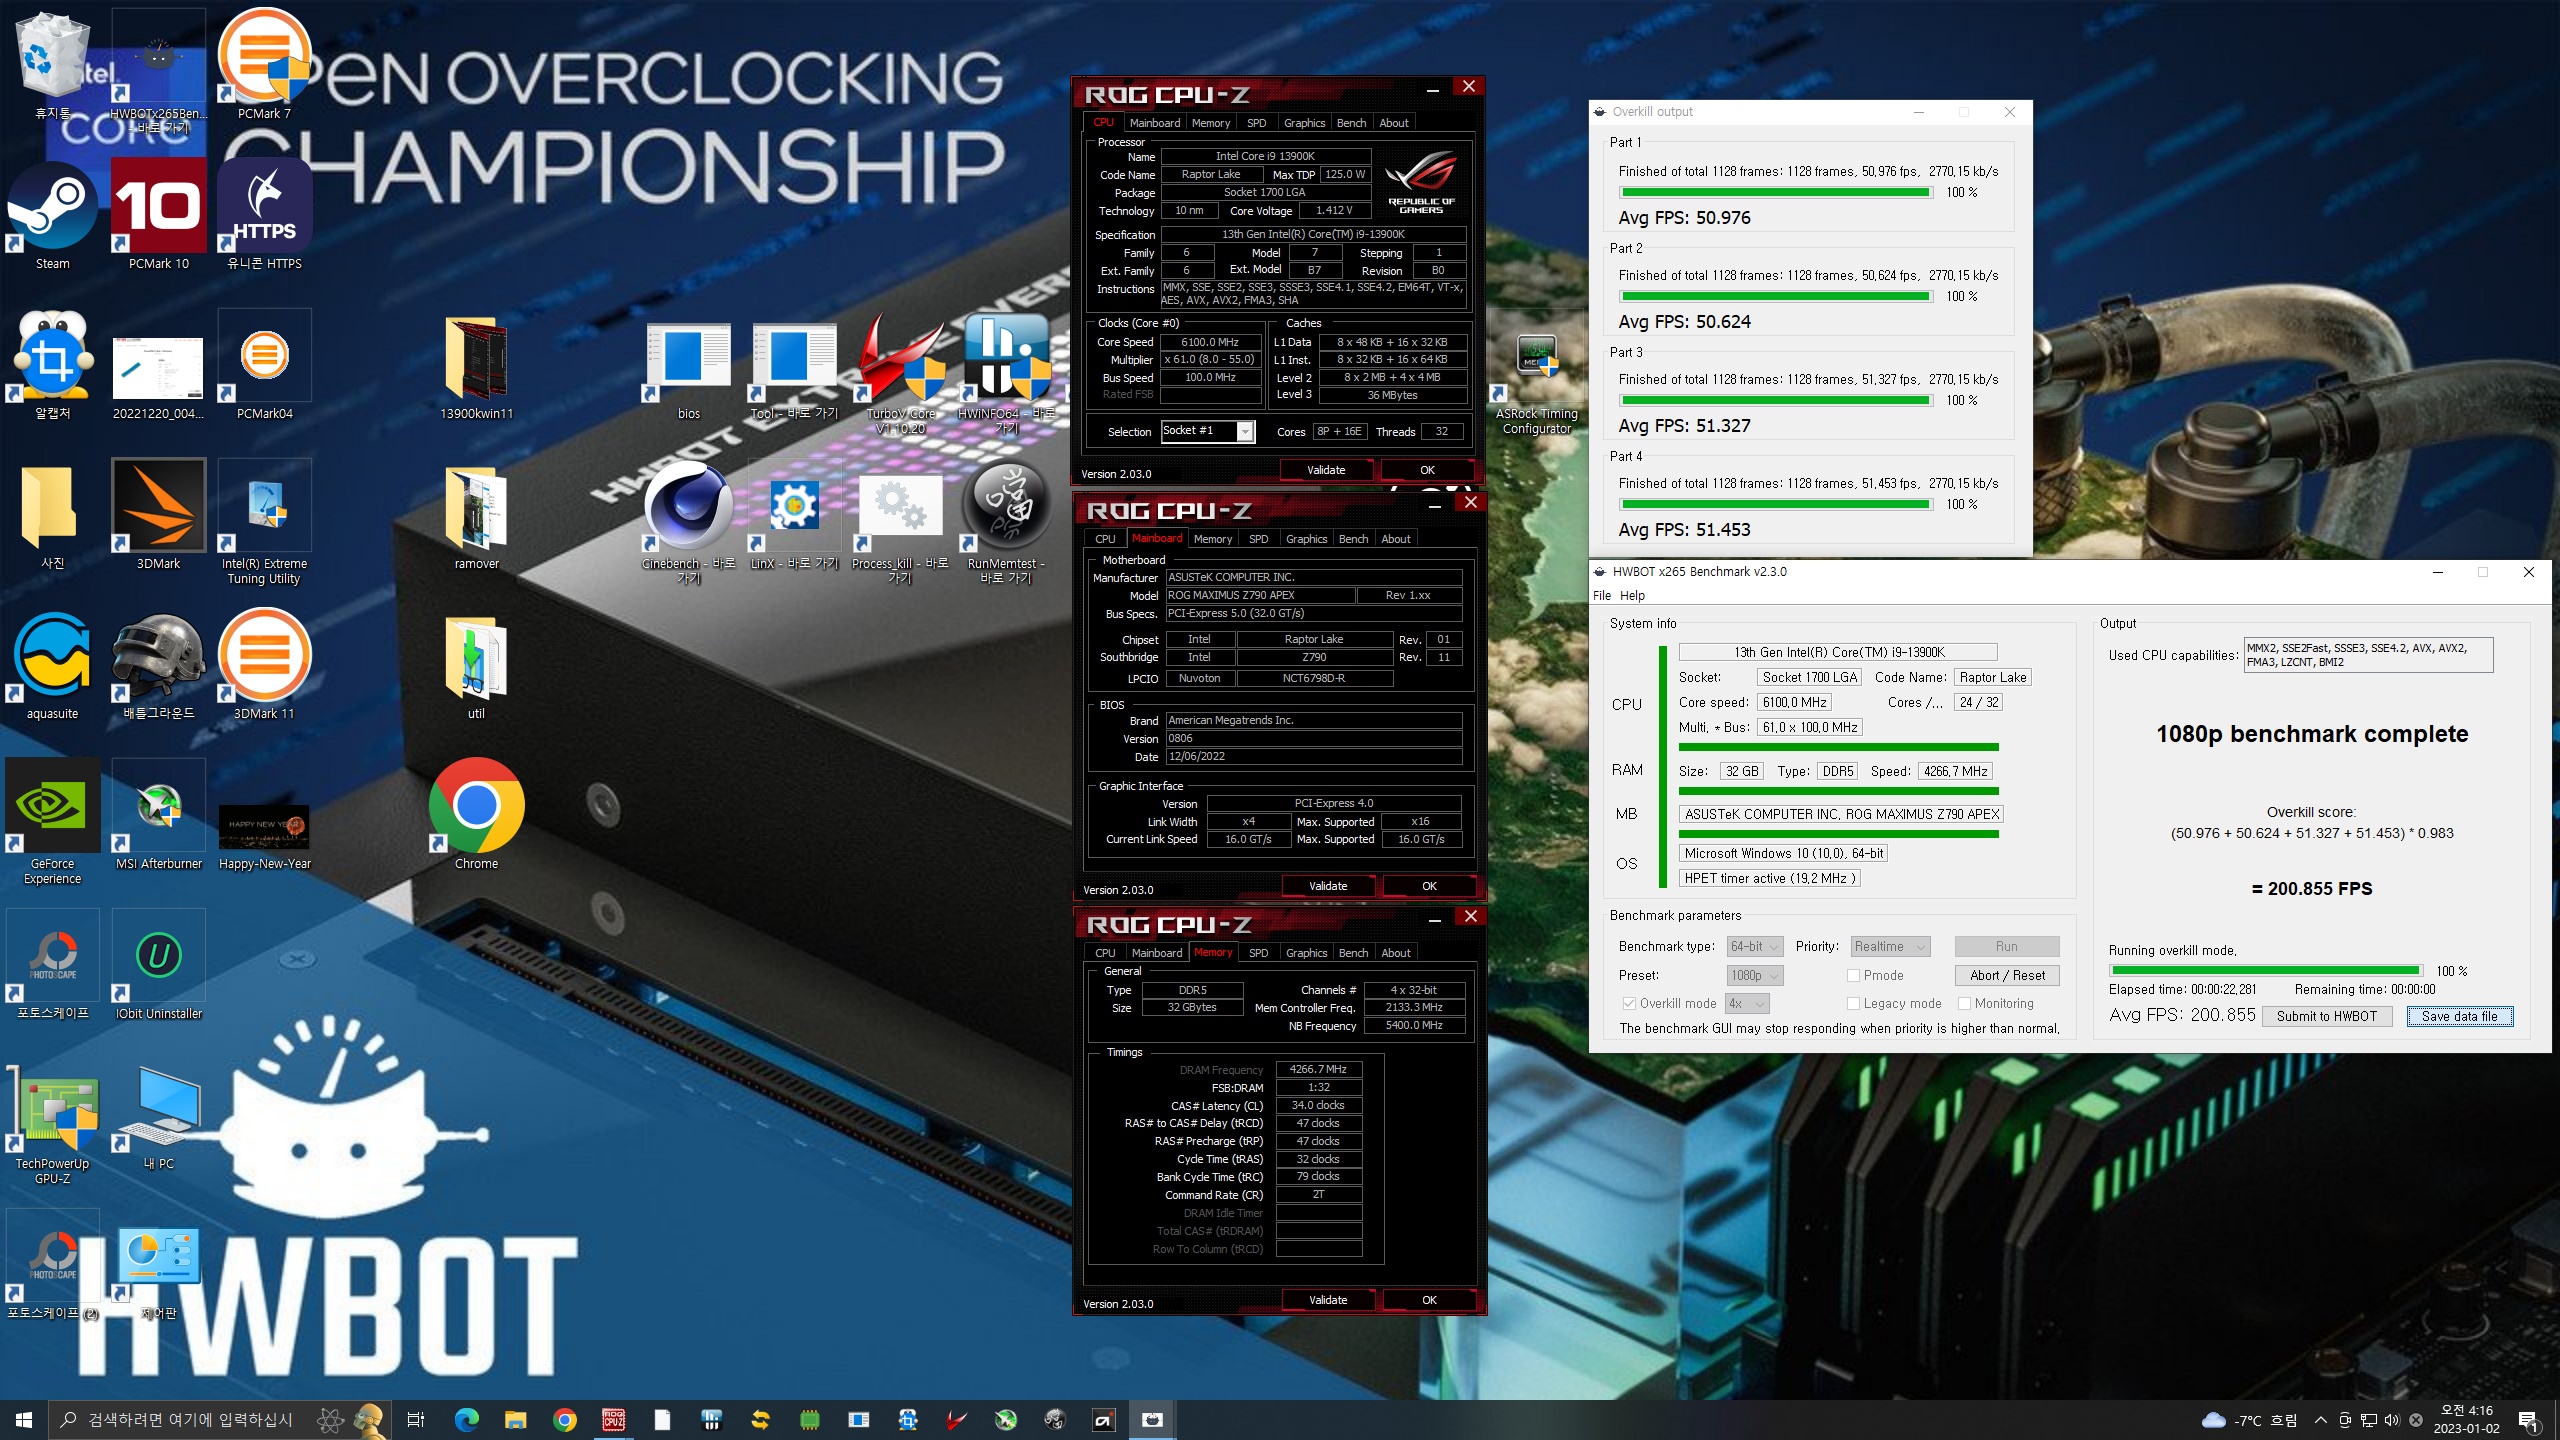Viewport: 2560px width, 1440px height.
Task: Click Validate in the bottom CPU-Z window
Action: point(1328,1300)
